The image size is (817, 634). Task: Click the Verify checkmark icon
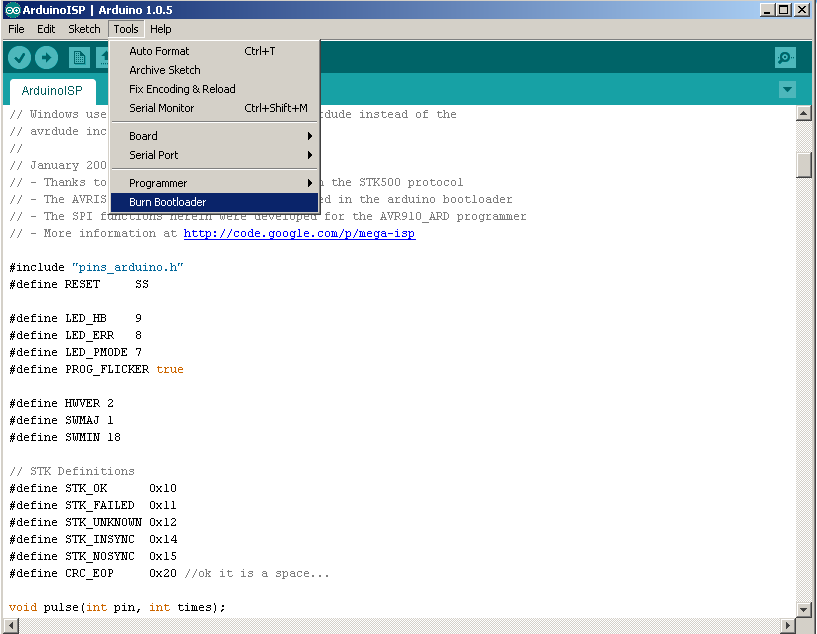[x=19, y=57]
